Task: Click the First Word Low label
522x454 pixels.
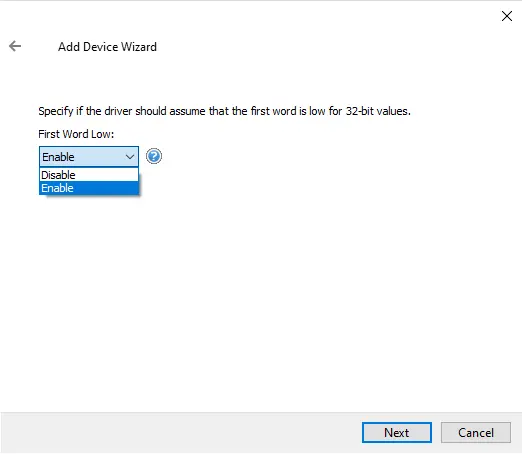Action: (x=76, y=134)
